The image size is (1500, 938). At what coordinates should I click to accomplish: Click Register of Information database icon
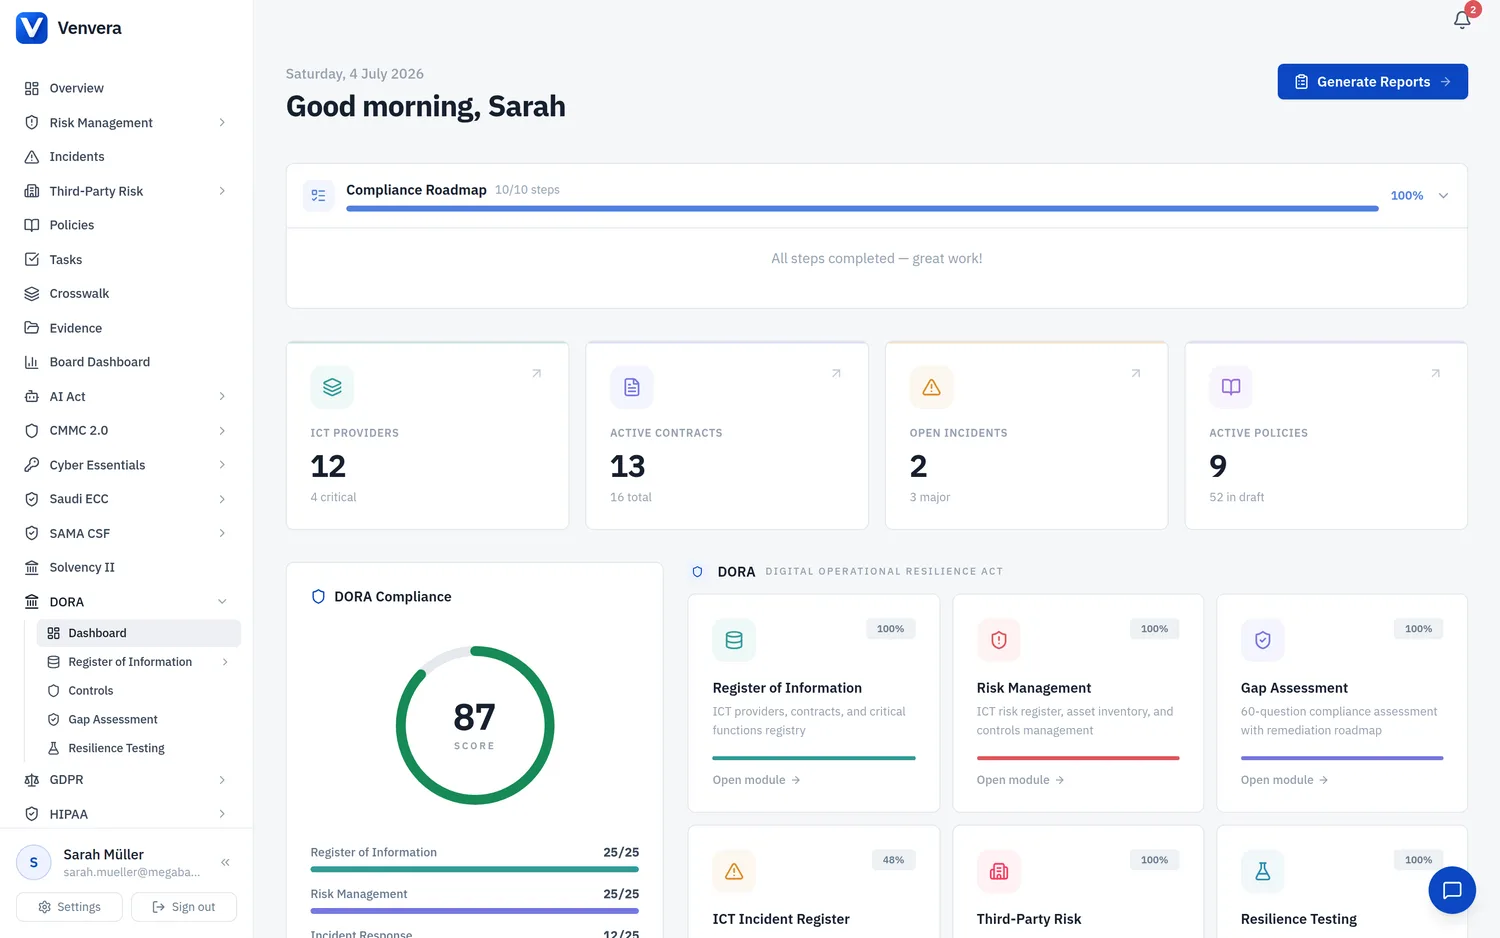tap(734, 640)
